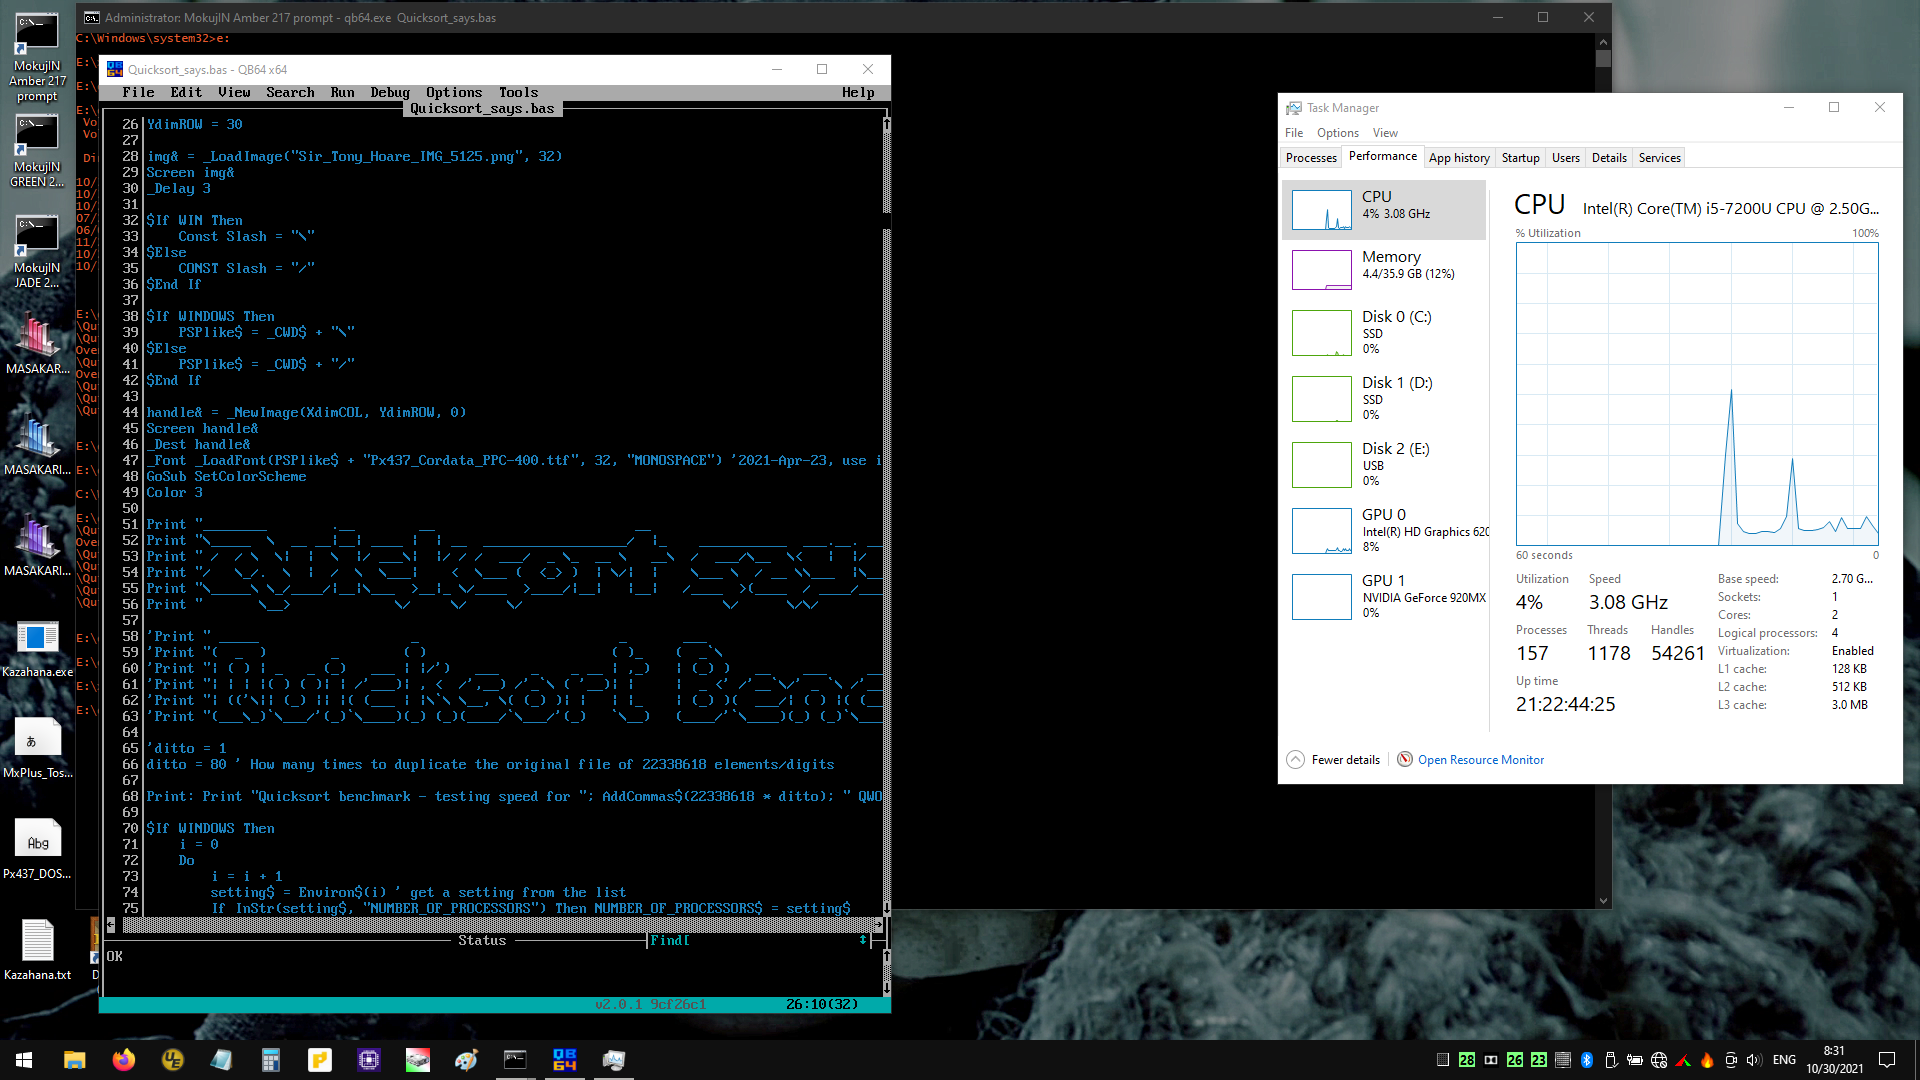
Task: Open Task Manager File menu
Action: tap(1294, 133)
